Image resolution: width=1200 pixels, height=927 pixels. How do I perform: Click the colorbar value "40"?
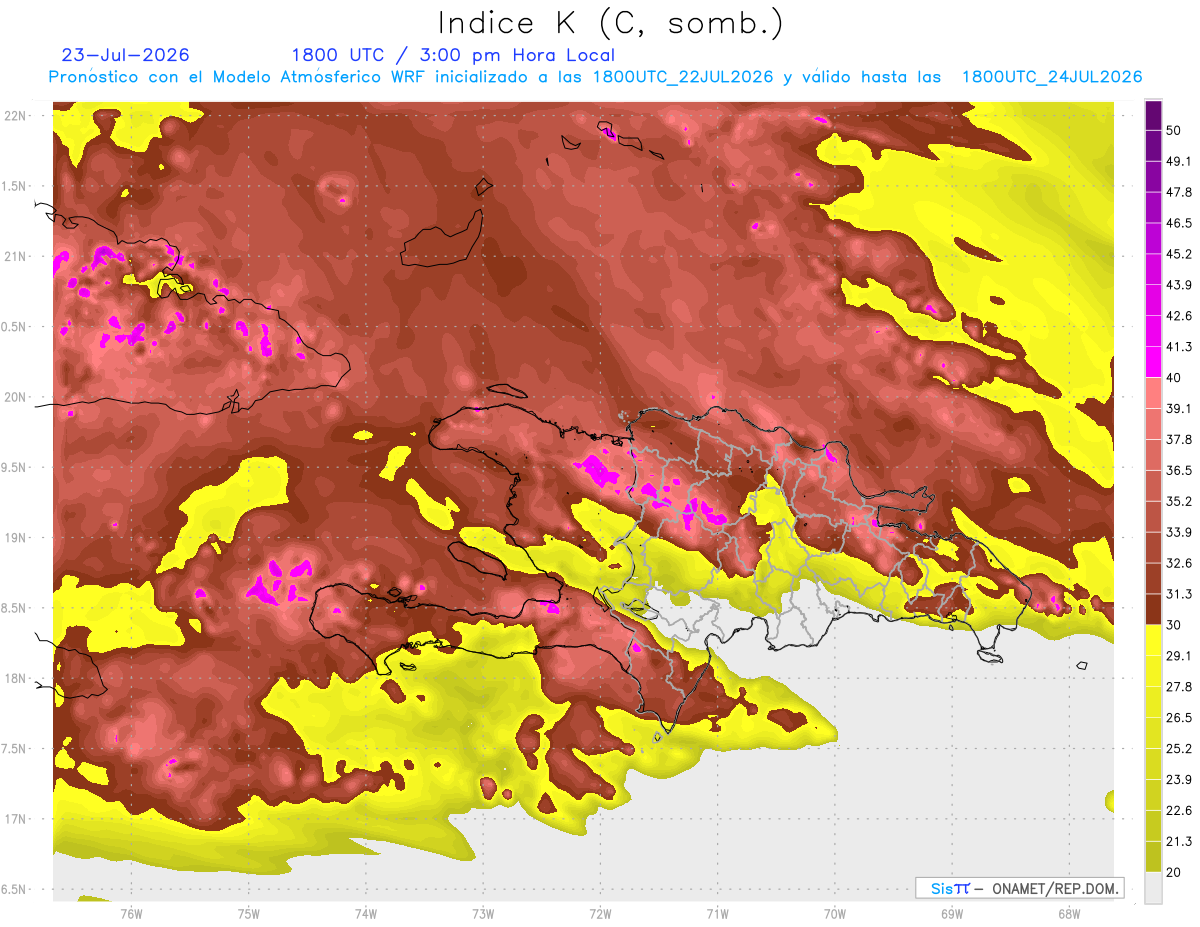coord(1175,378)
